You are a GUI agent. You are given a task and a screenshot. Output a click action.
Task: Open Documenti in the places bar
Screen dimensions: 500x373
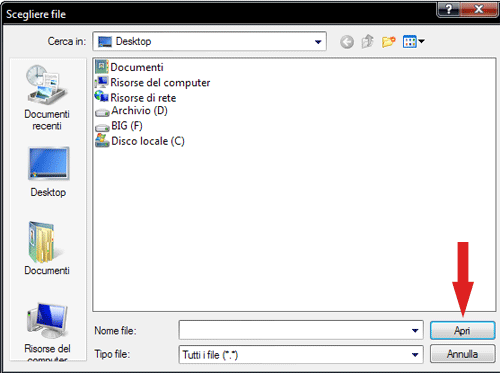[x=47, y=248]
